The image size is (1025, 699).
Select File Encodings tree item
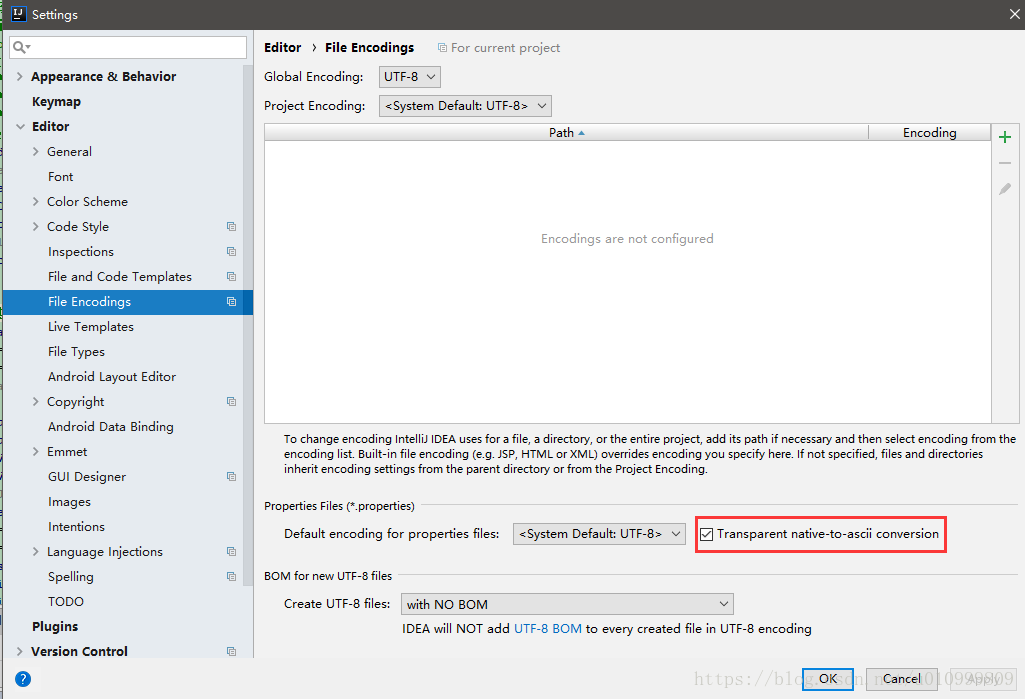point(127,301)
